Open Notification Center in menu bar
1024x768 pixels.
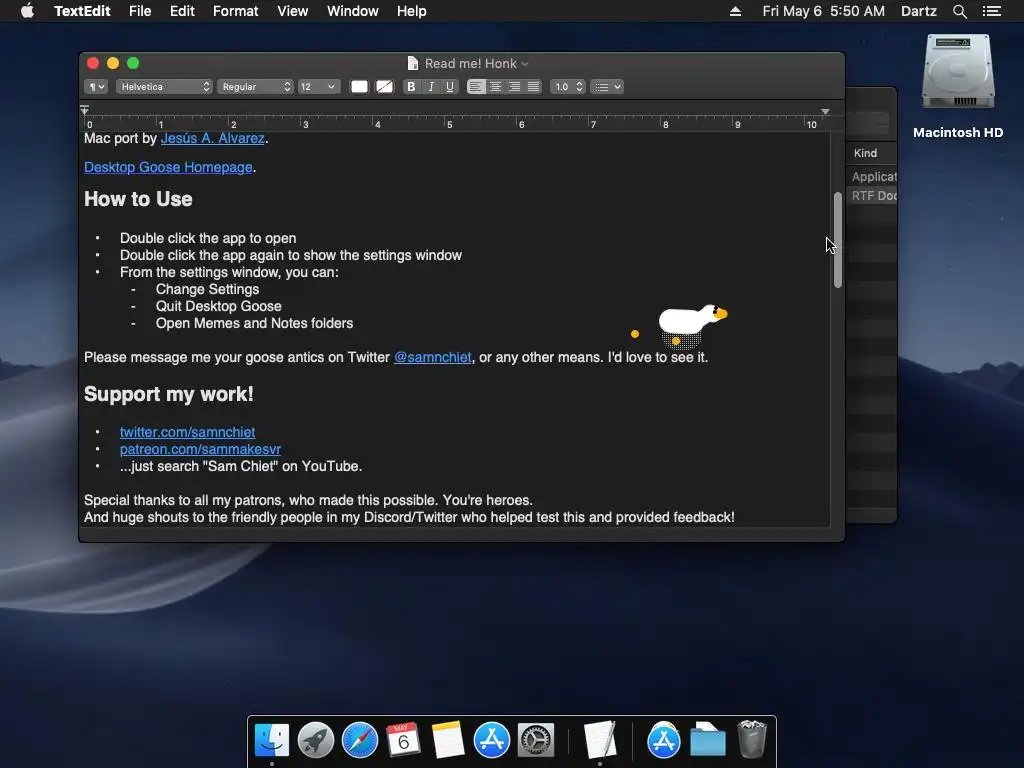(x=992, y=11)
